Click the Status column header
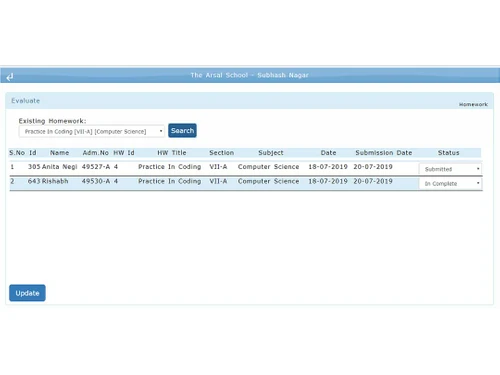Image resolution: width=500 pixels, height=375 pixels. coord(449,153)
